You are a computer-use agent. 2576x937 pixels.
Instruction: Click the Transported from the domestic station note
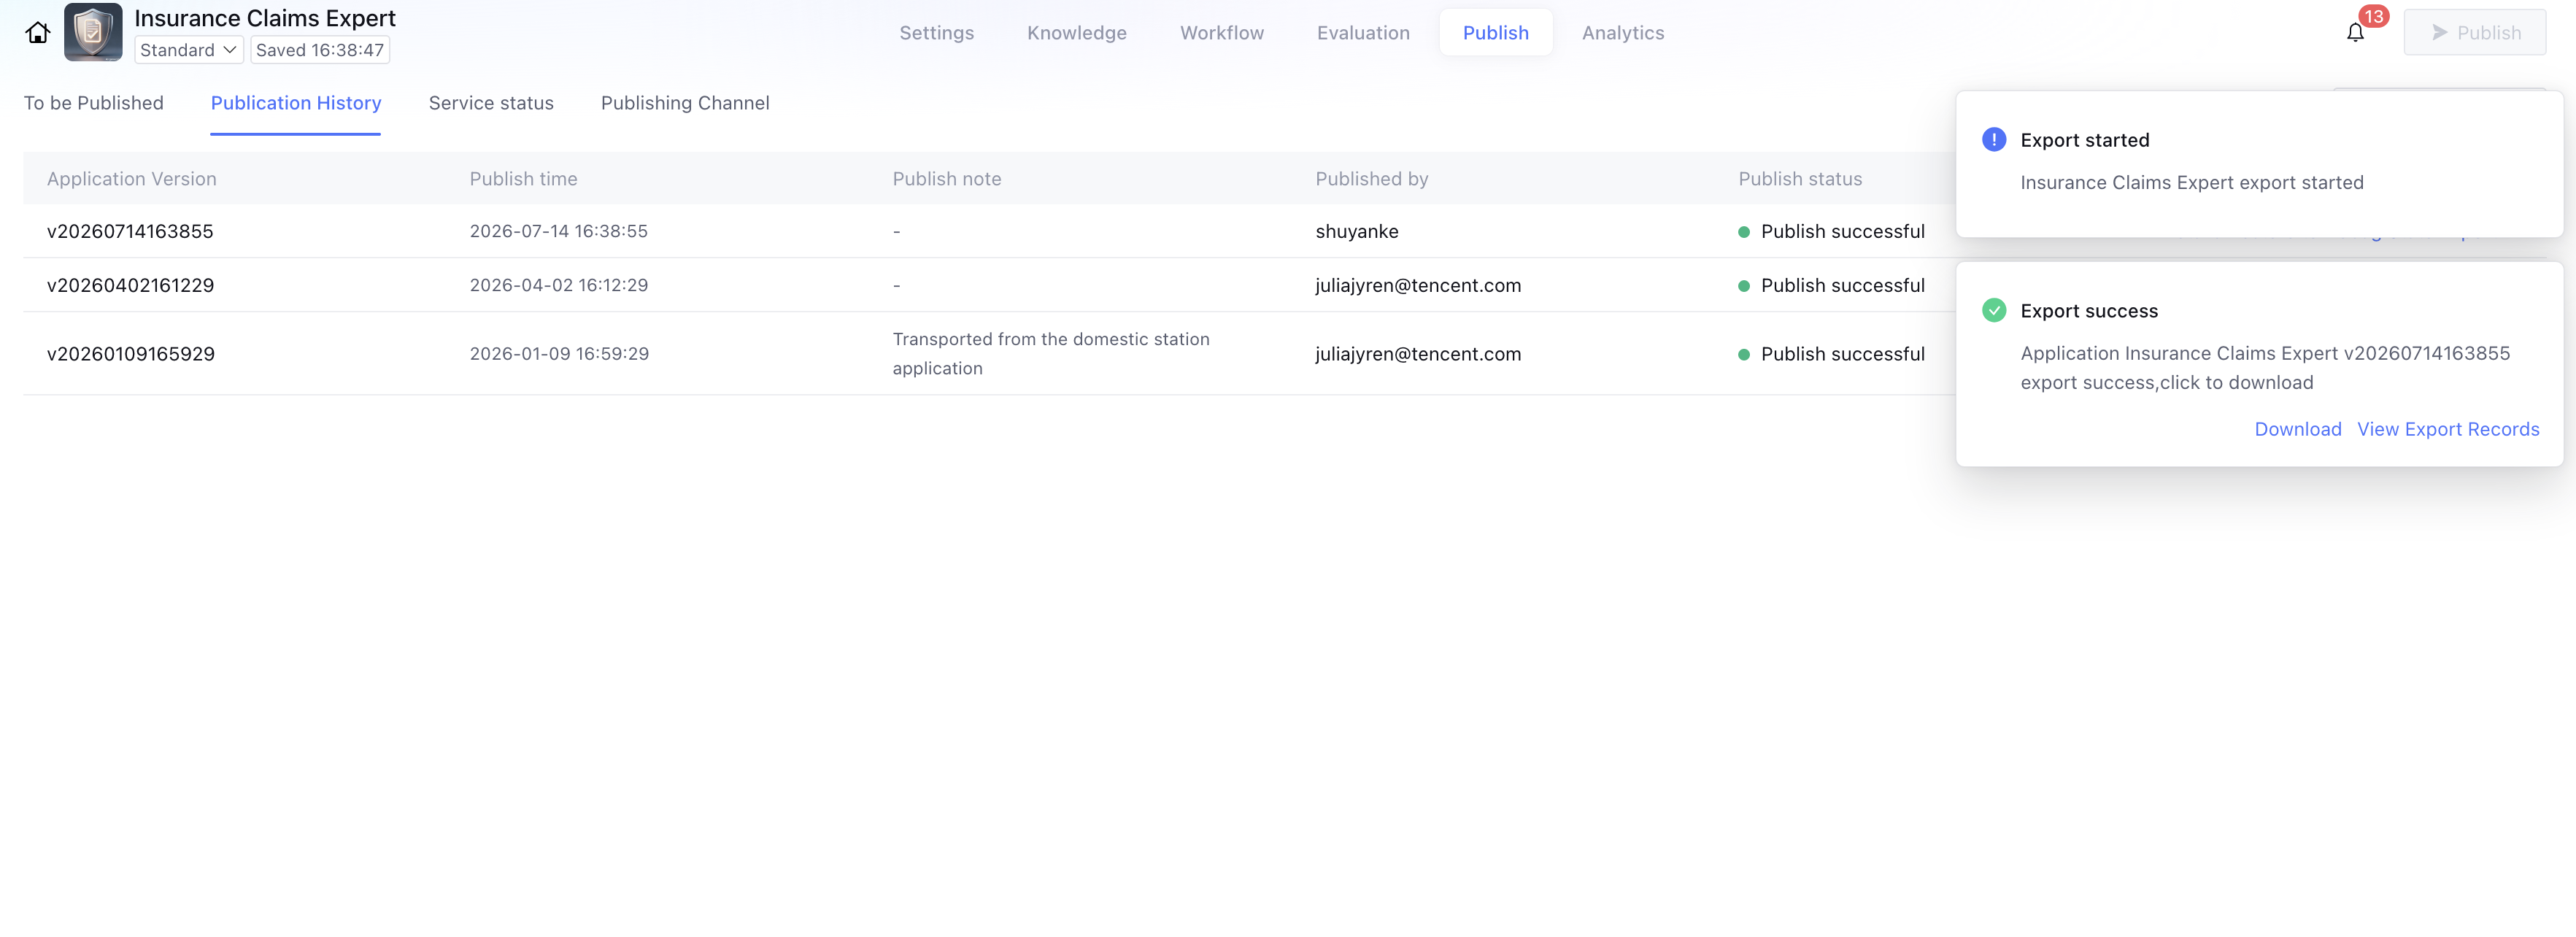(x=1051, y=354)
